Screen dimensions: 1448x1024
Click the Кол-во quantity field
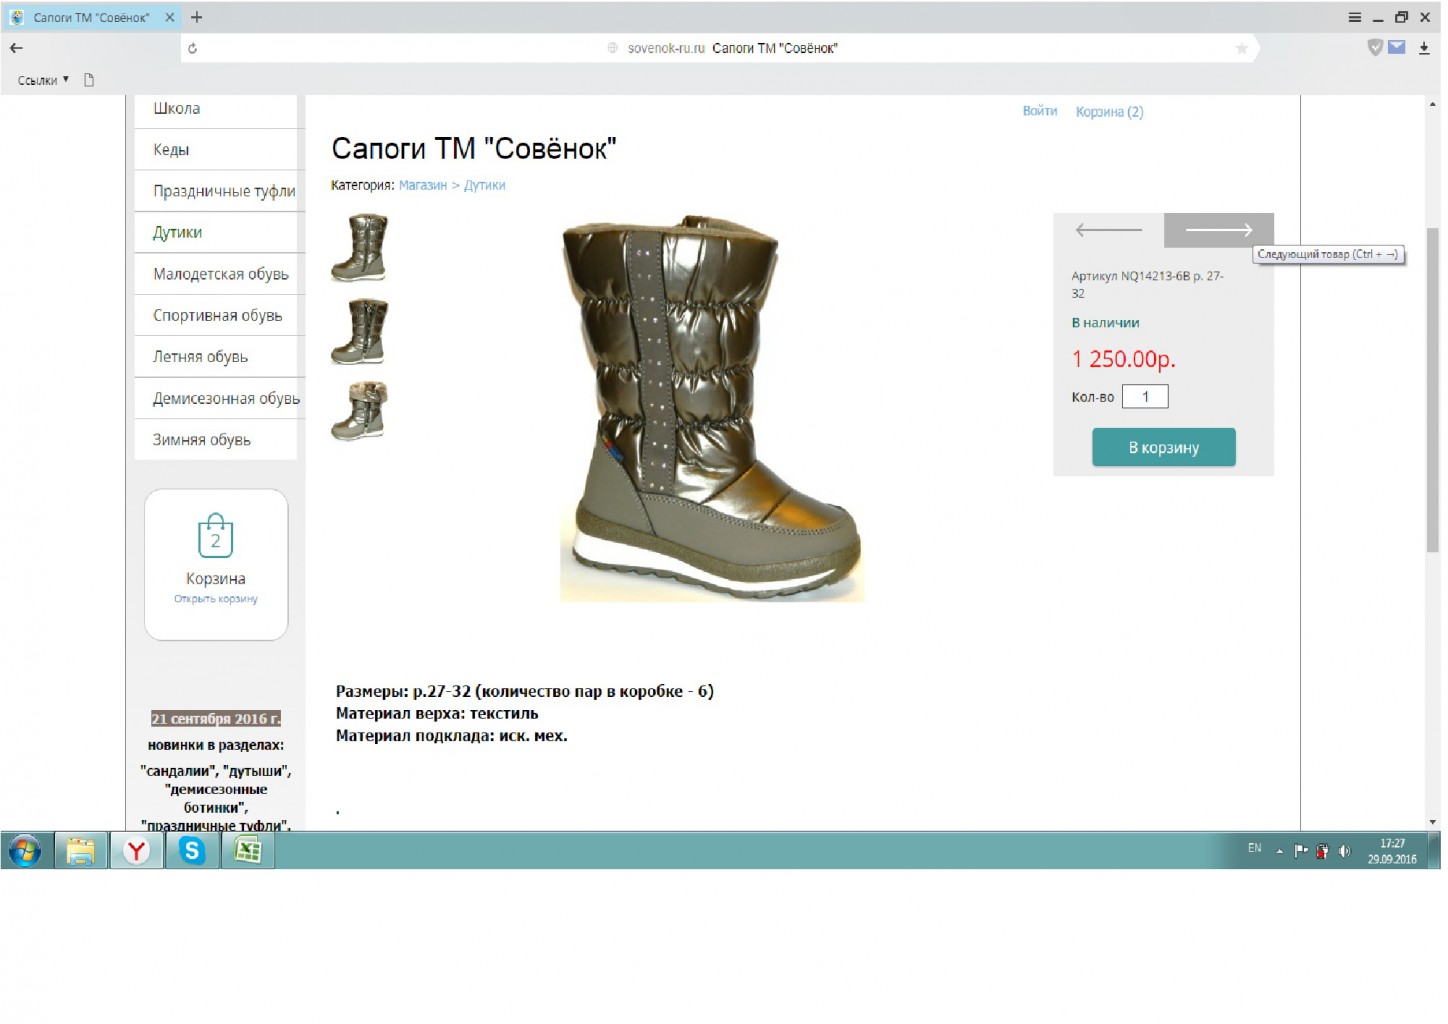(x=1145, y=397)
